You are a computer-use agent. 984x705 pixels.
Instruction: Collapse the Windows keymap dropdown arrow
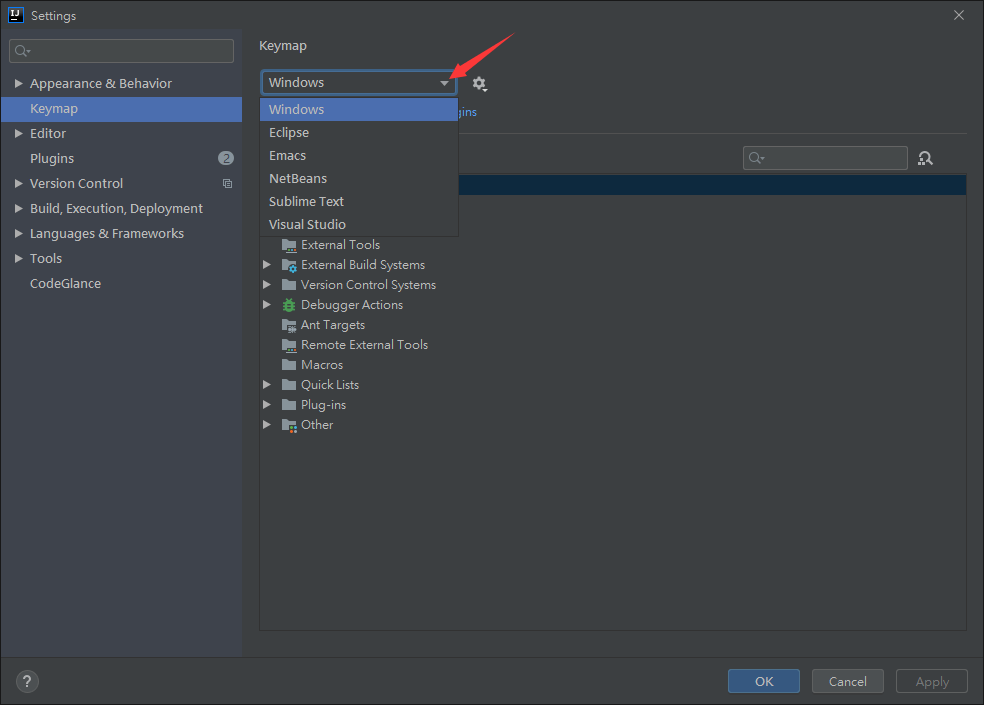pyautogui.click(x=444, y=83)
